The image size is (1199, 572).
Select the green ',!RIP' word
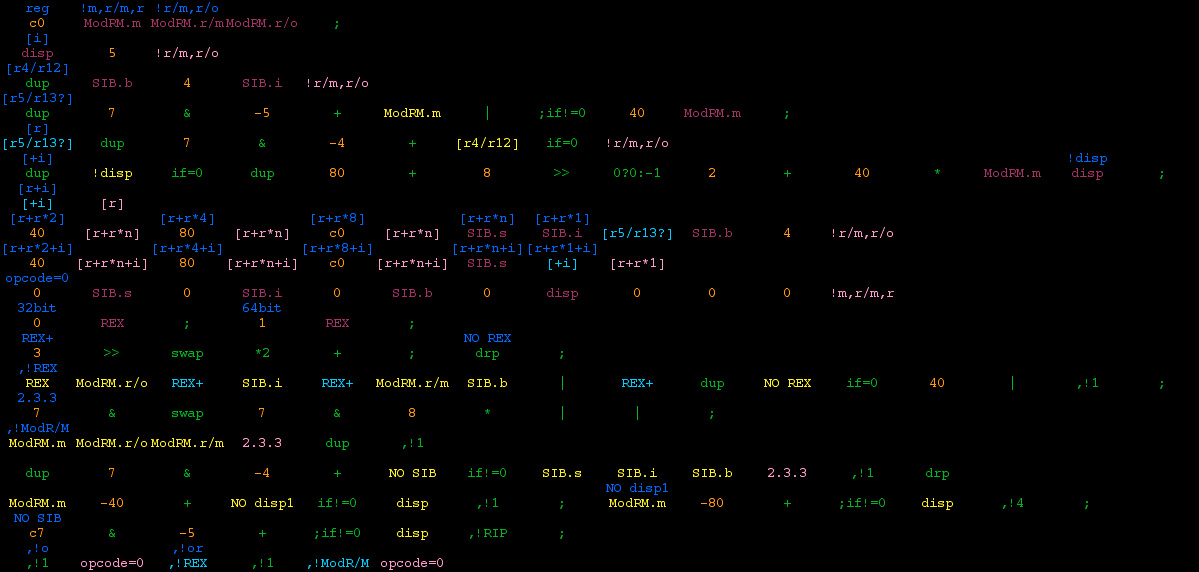point(487,534)
